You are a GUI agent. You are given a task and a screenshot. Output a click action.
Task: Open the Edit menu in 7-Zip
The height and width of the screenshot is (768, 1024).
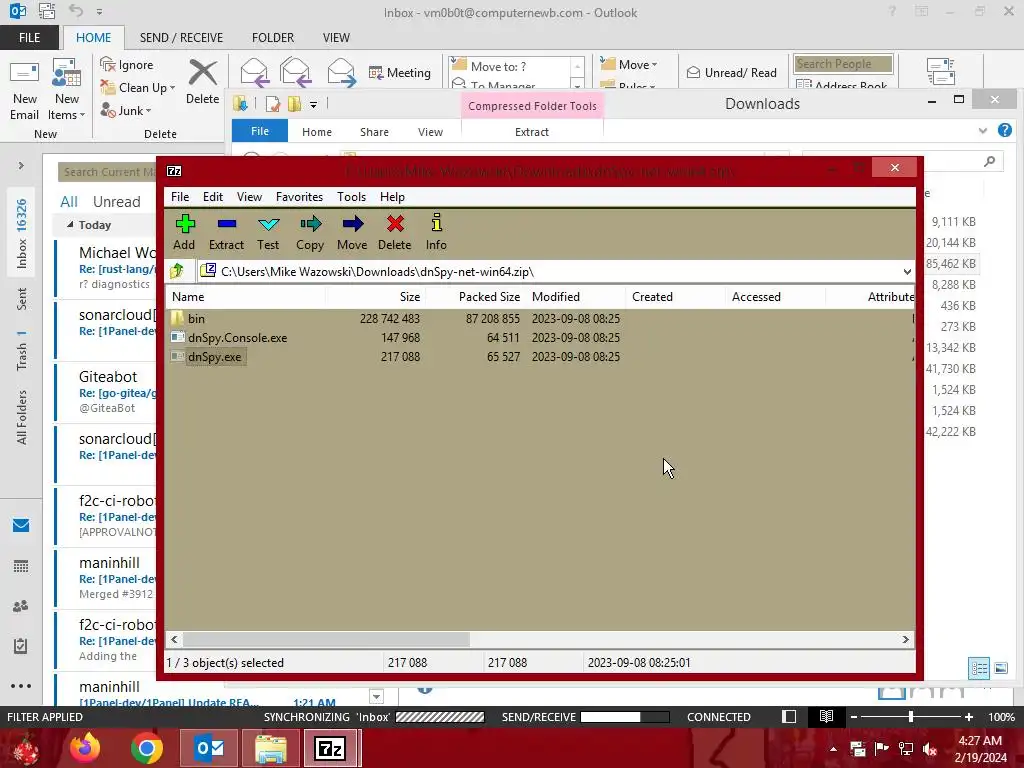[213, 197]
